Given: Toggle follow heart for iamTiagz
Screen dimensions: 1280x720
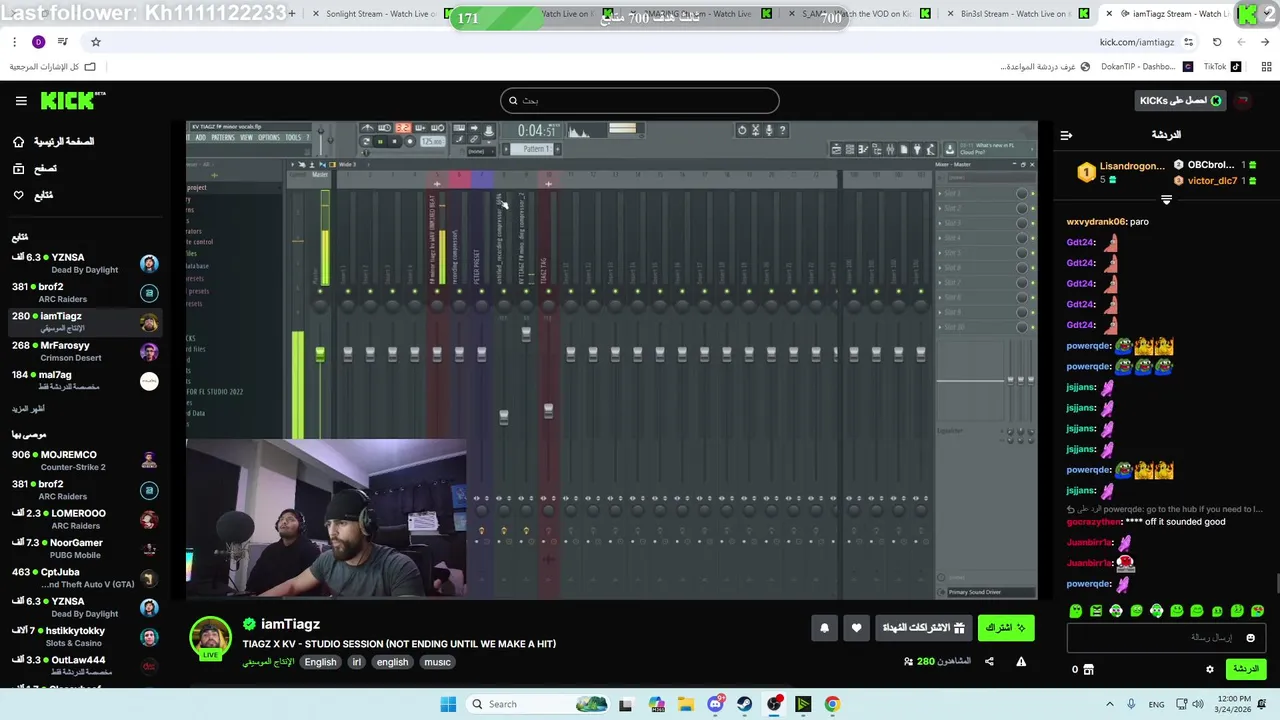Looking at the screenshot, I should click(856, 628).
